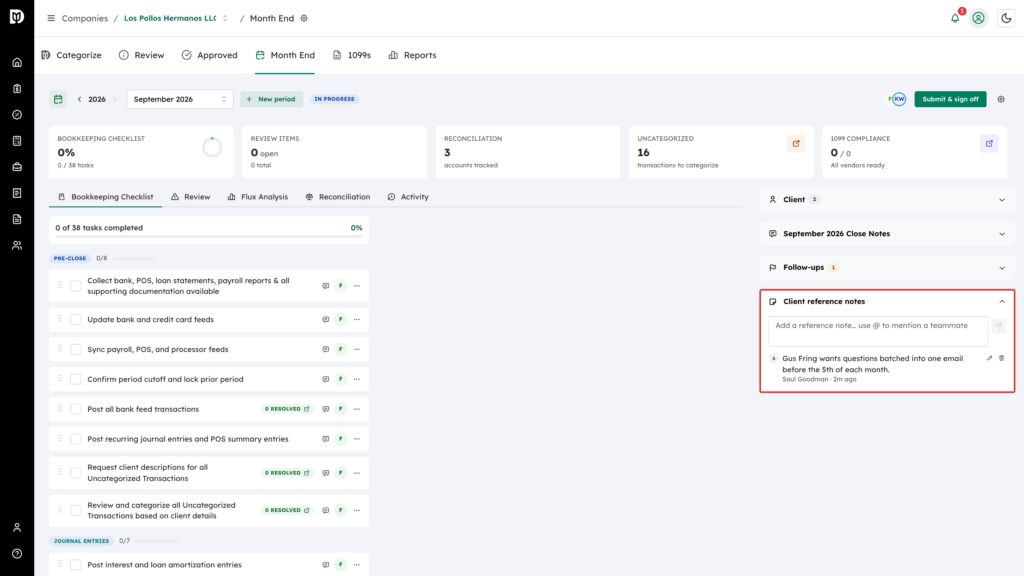Open month-end settings gear beside Submit
Viewport: 1024px width, 576px height.
tap(1001, 99)
